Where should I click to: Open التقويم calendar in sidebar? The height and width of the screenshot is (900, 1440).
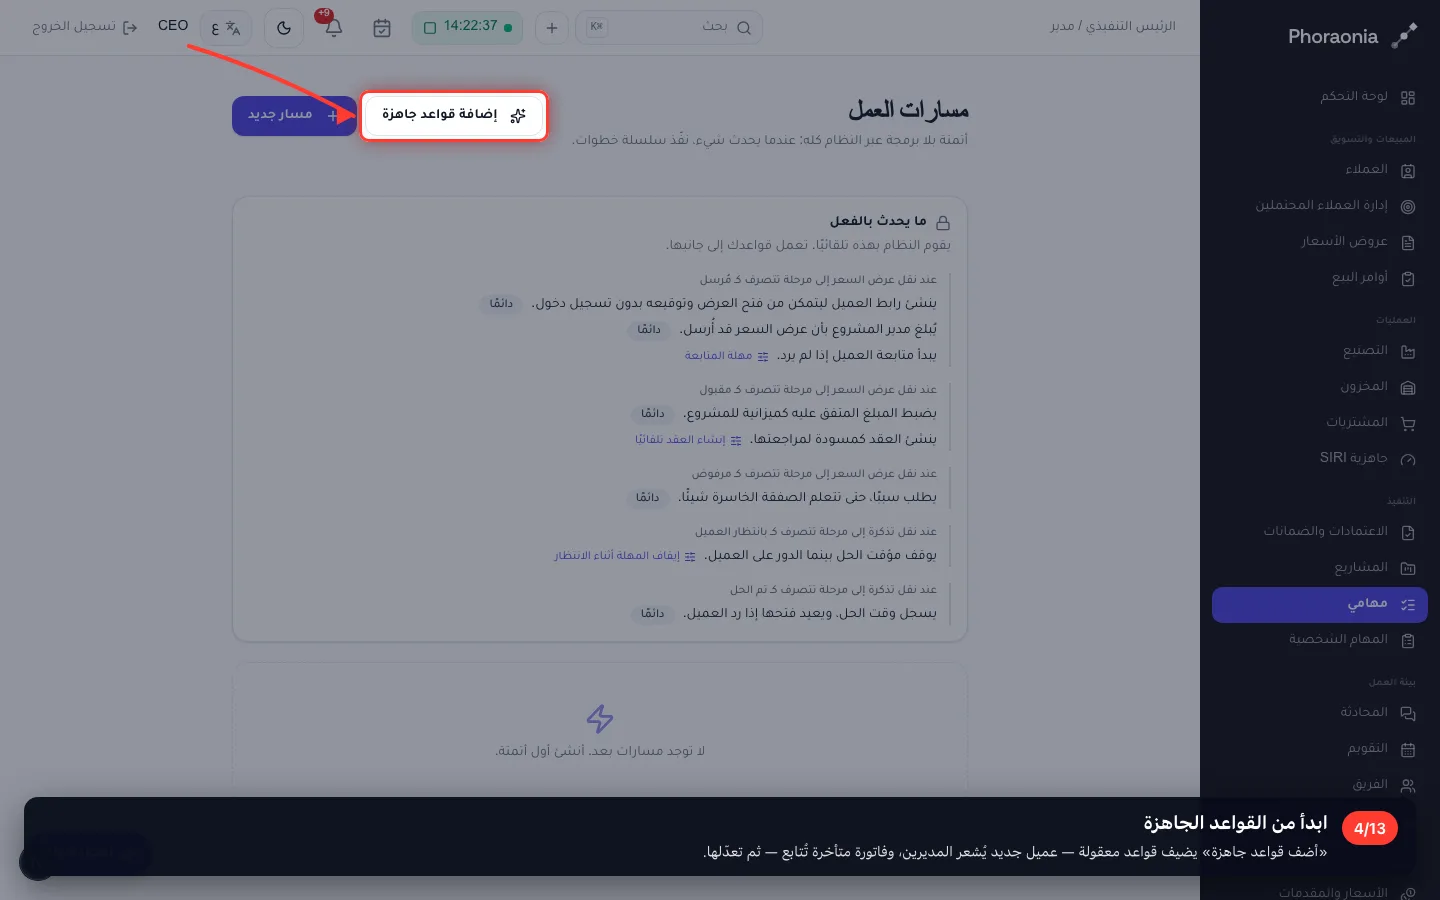pos(1320,749)
